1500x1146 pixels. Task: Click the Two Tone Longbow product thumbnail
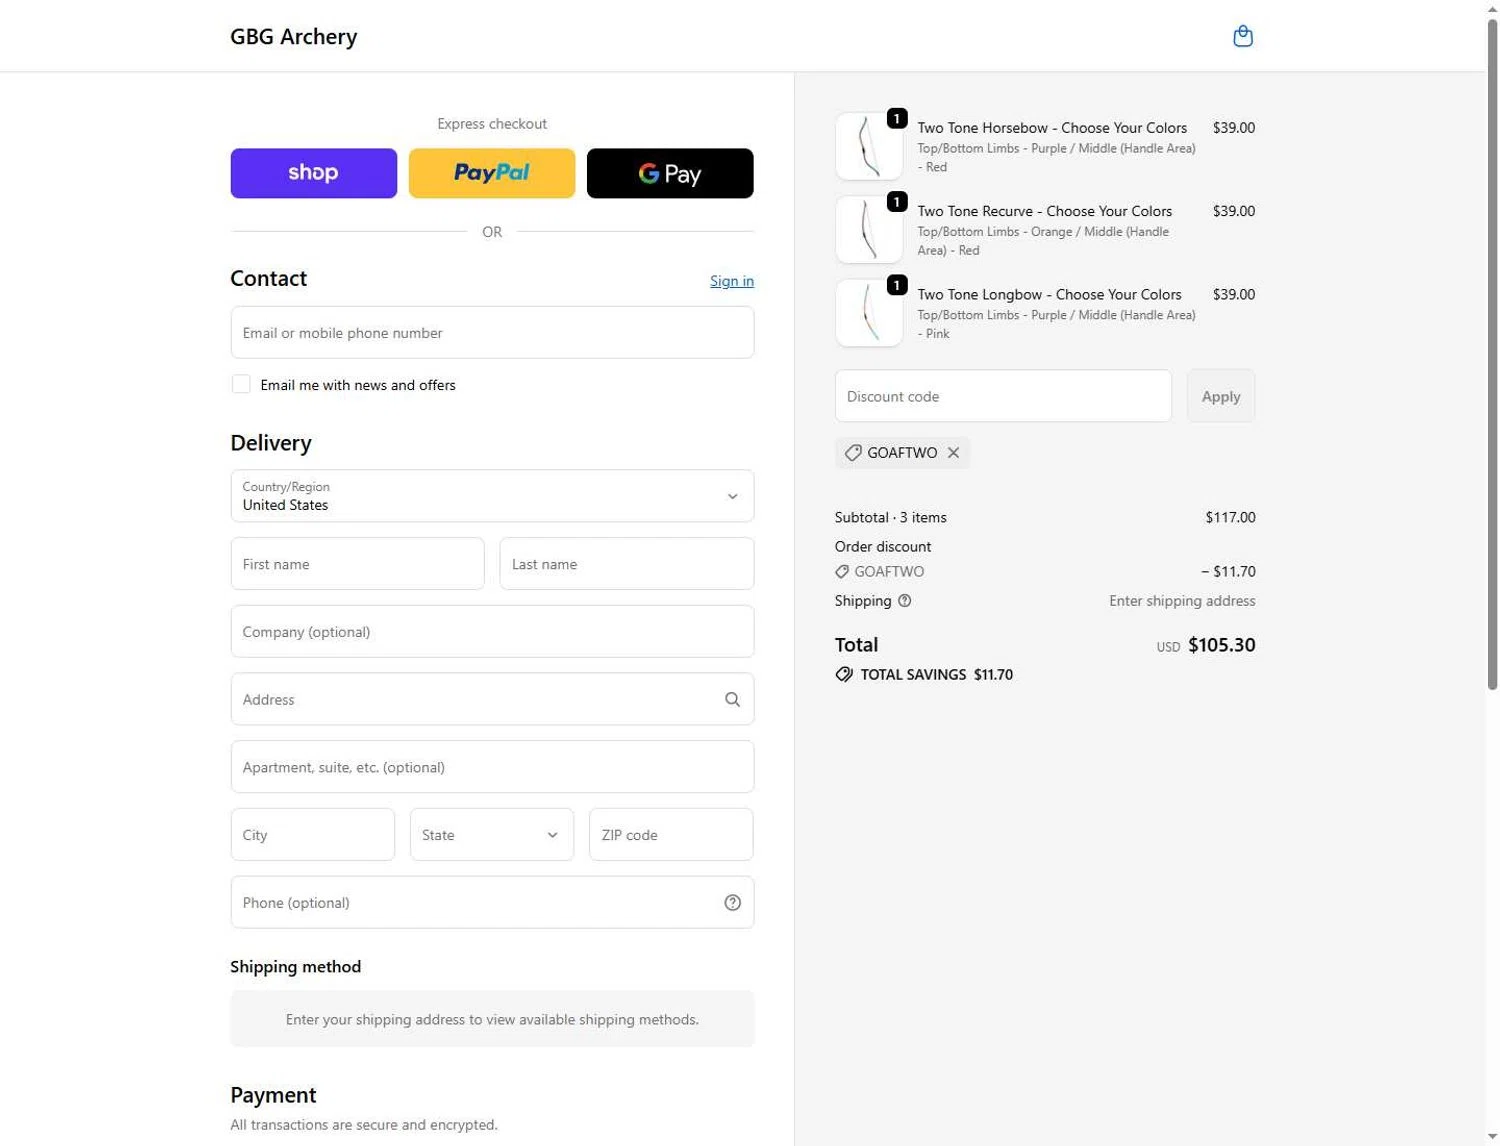869,312
